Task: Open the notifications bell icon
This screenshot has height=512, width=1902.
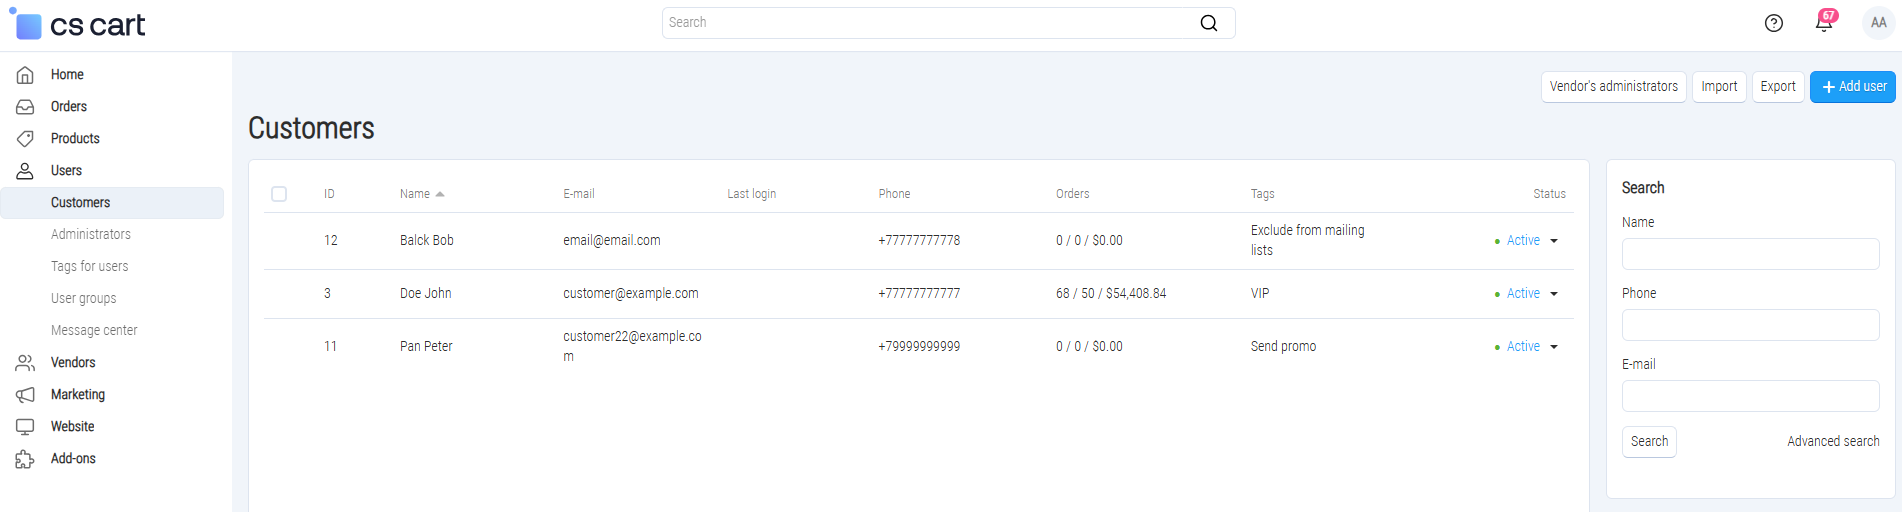Action: coord(1823,23)
